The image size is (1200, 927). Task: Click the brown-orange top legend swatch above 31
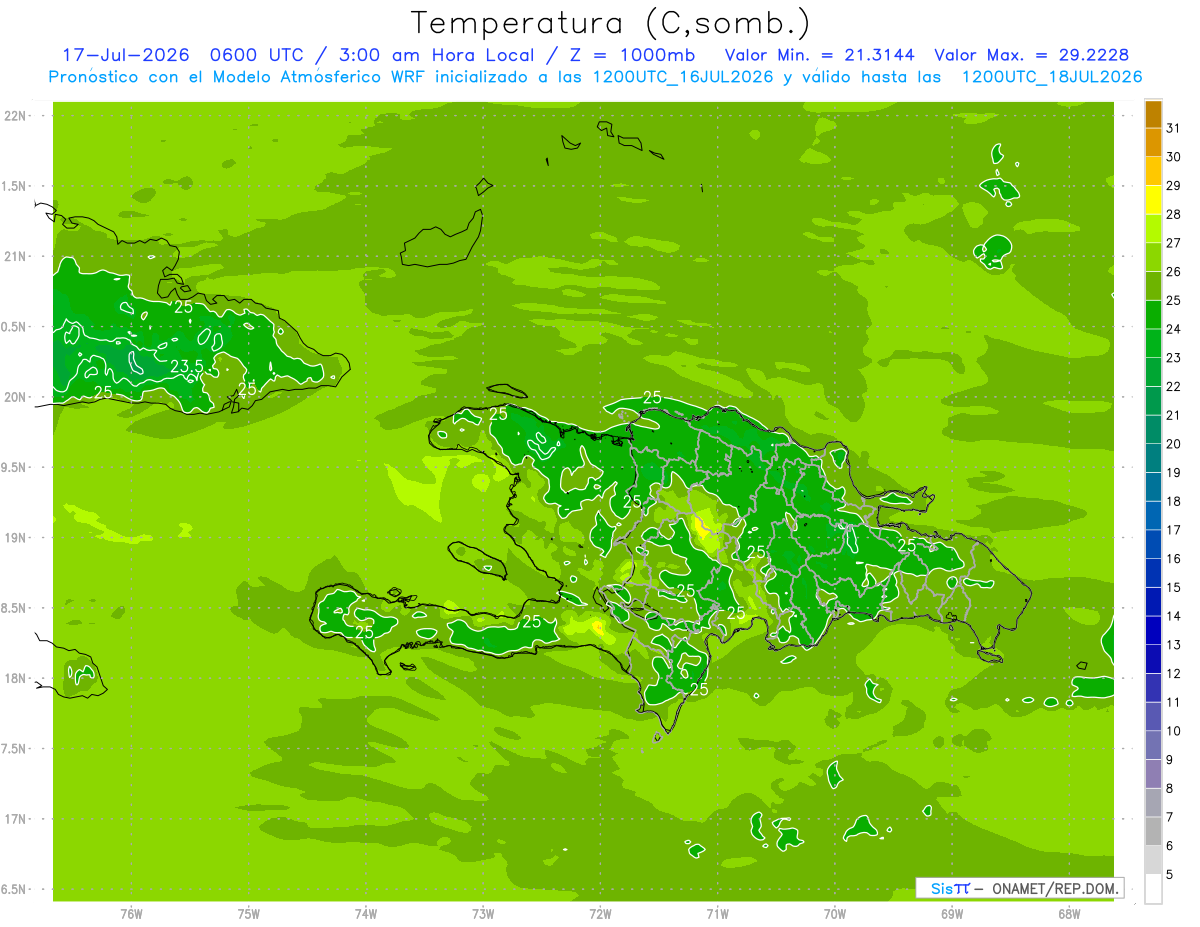(x=1153, y=114)
